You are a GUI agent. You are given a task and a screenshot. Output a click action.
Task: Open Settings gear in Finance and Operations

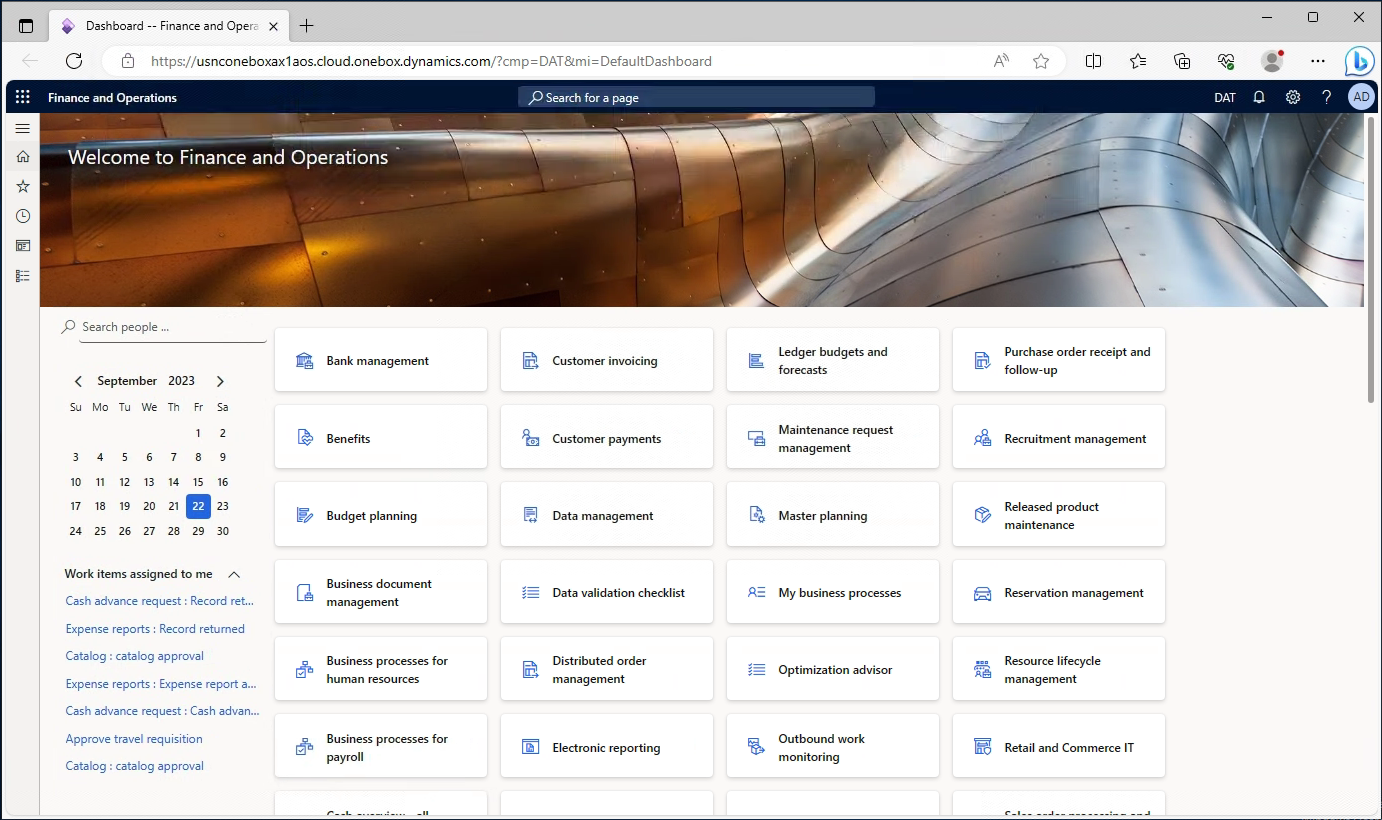tap(1293, 97)
